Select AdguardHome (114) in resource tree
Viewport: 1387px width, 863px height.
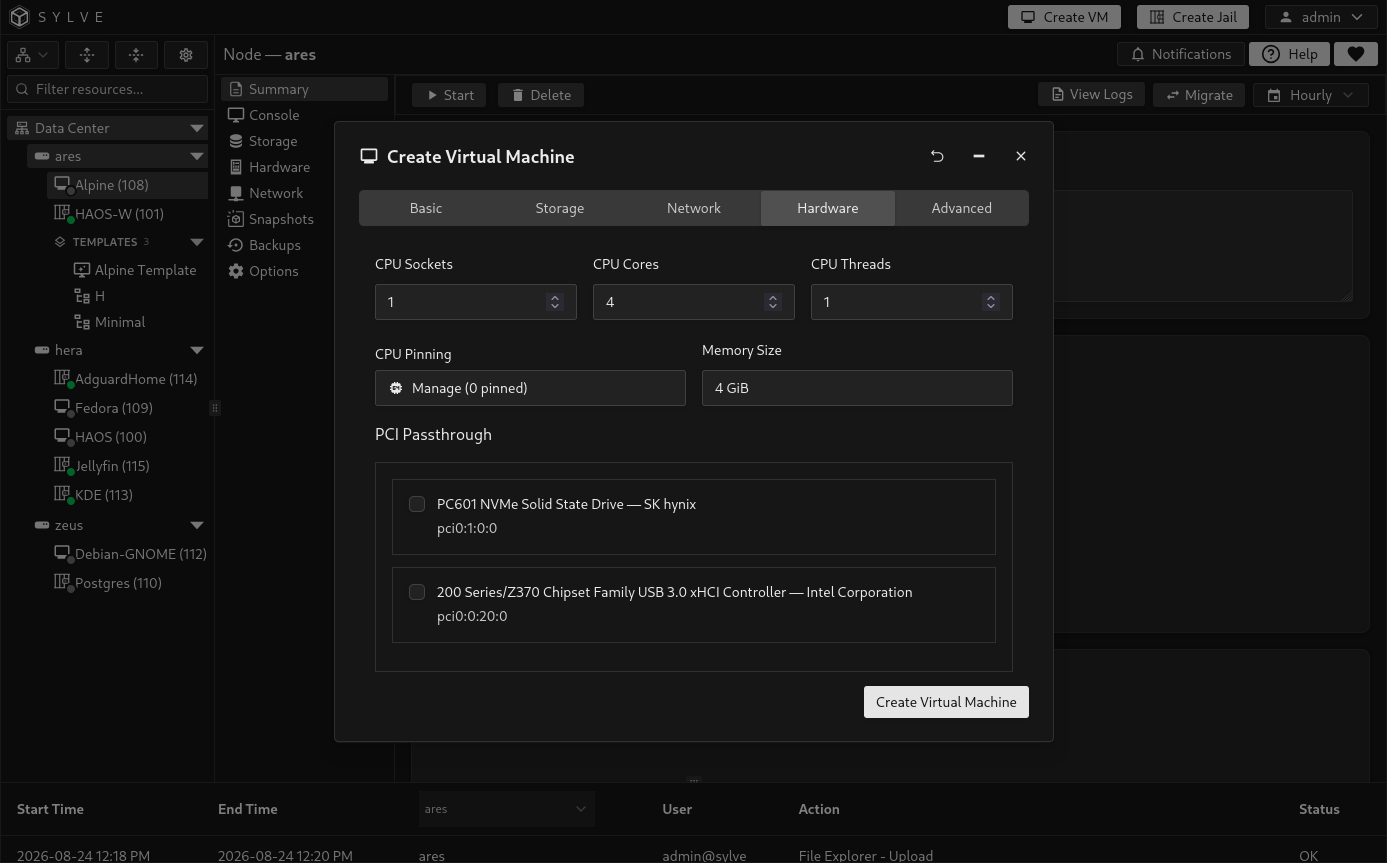tap(136, 379)
